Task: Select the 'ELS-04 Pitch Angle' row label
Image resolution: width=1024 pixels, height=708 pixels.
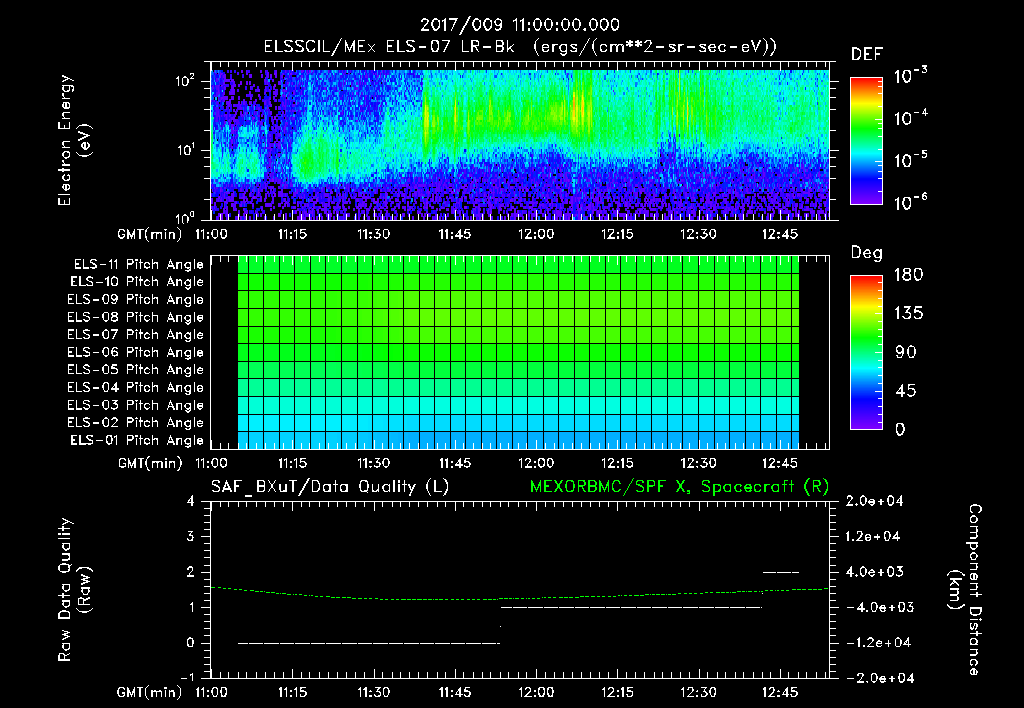Action: (x=136, y=388)
